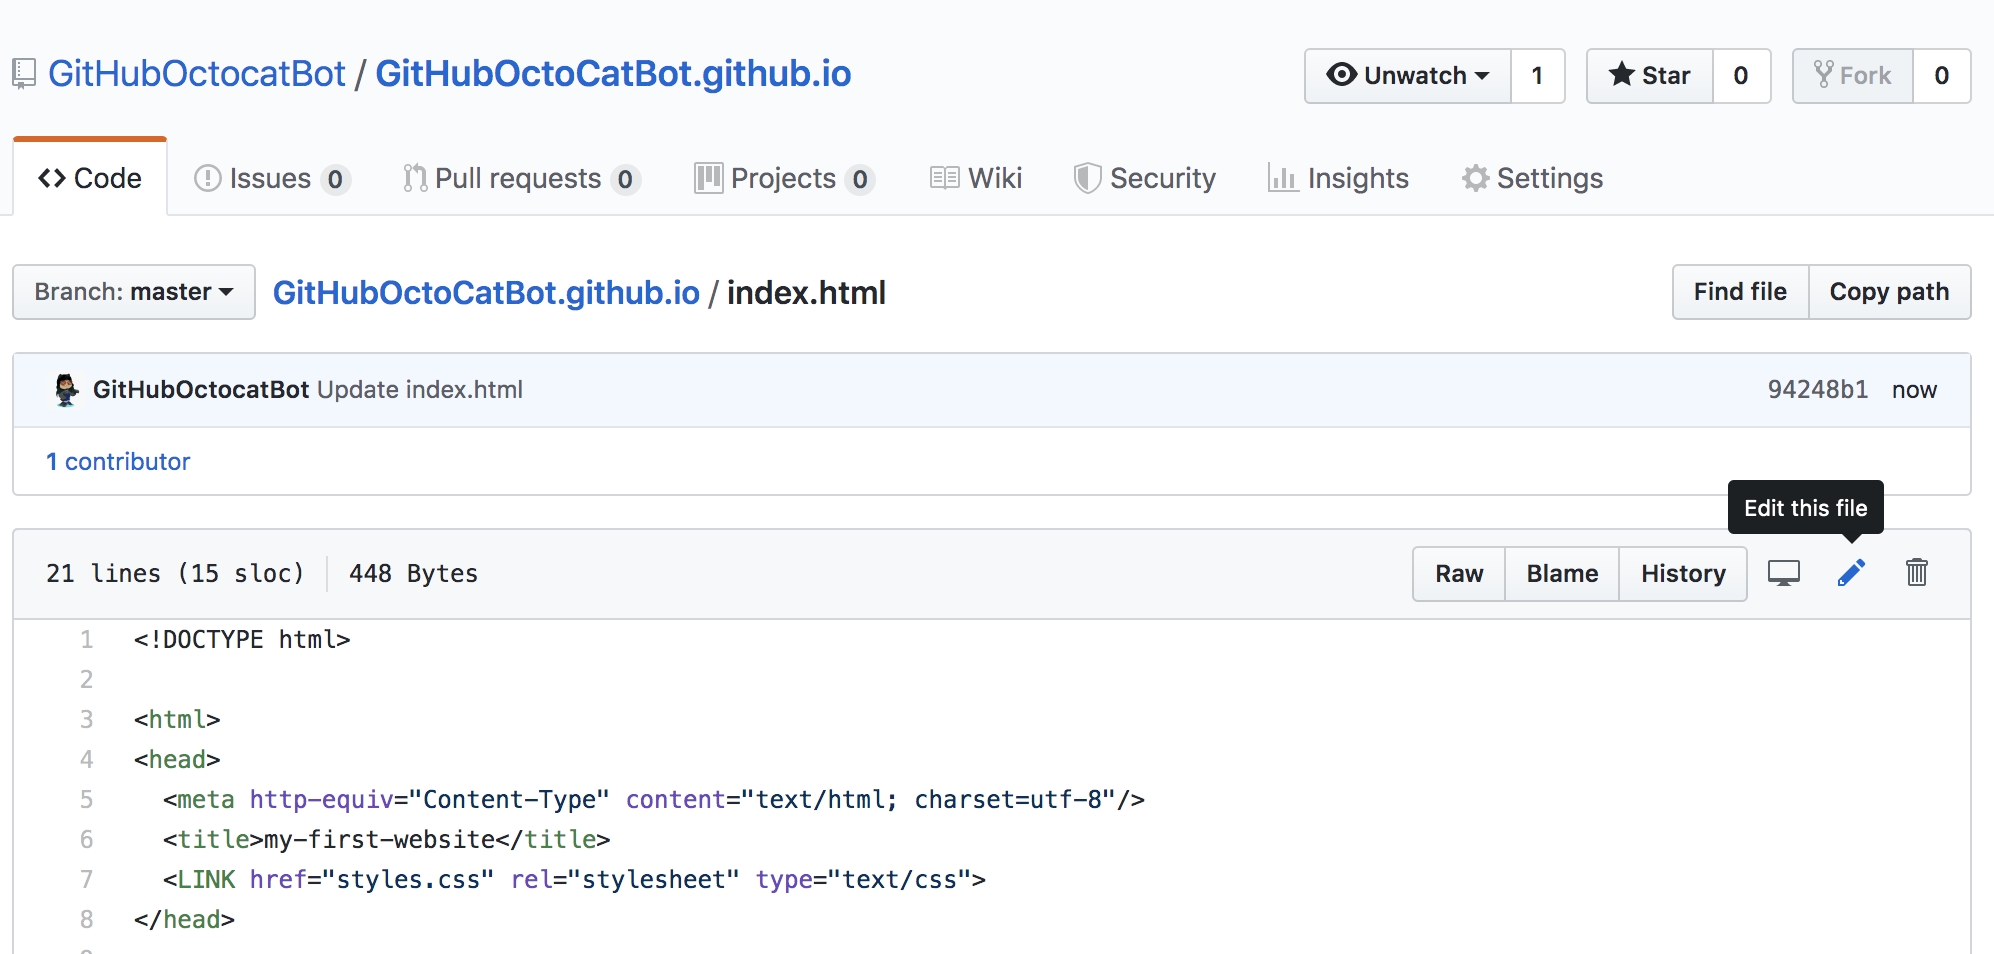
Task: Show the 1 contributor list
Action: tap(118, 462)
